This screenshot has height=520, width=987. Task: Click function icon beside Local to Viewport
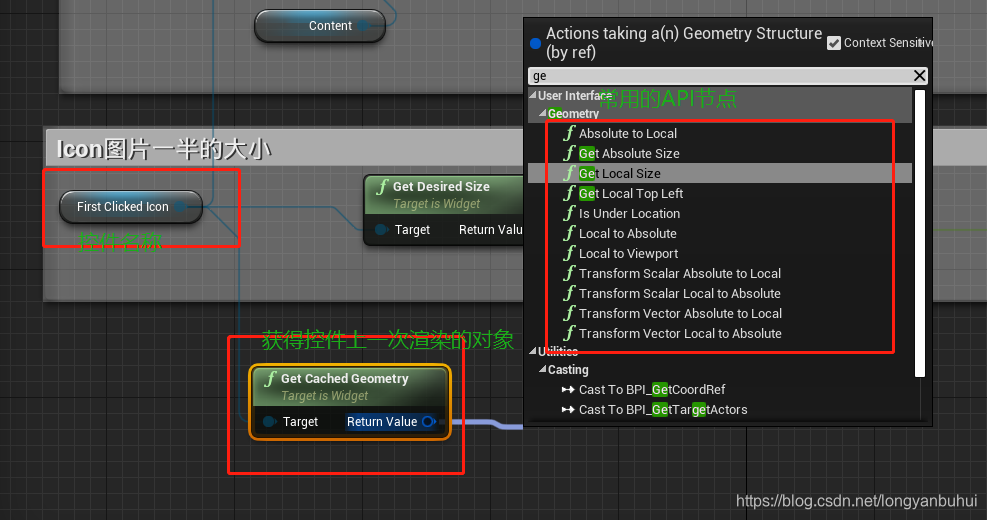(x=570, y=253)
